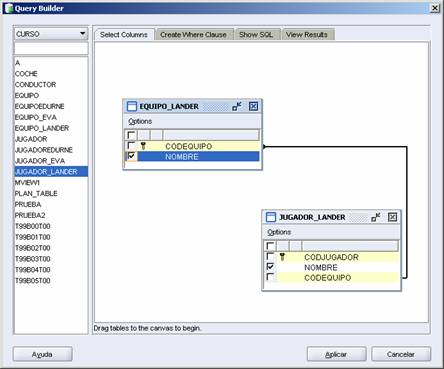This screenshot has height=369, width=444.
Task: Select JUGADOREDURNE in the table list
Action: pos(51,150)
